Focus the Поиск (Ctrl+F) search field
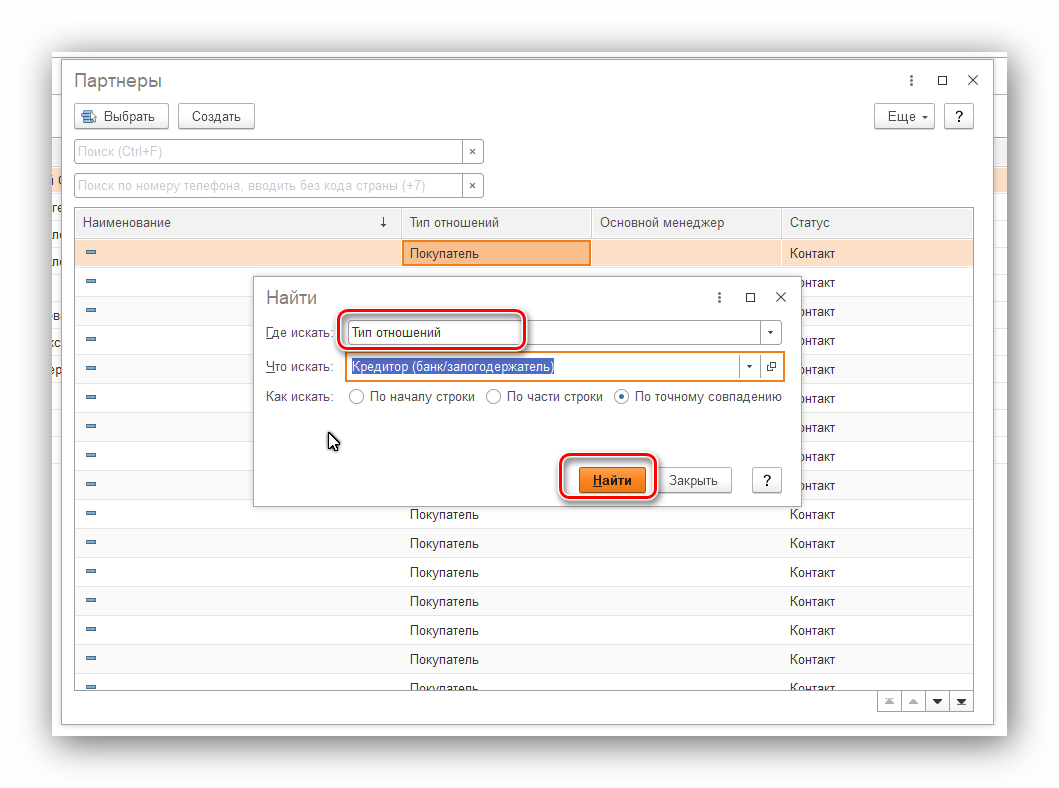The height and width of the screenshot is (788, 1059). [x=268, y=151]
